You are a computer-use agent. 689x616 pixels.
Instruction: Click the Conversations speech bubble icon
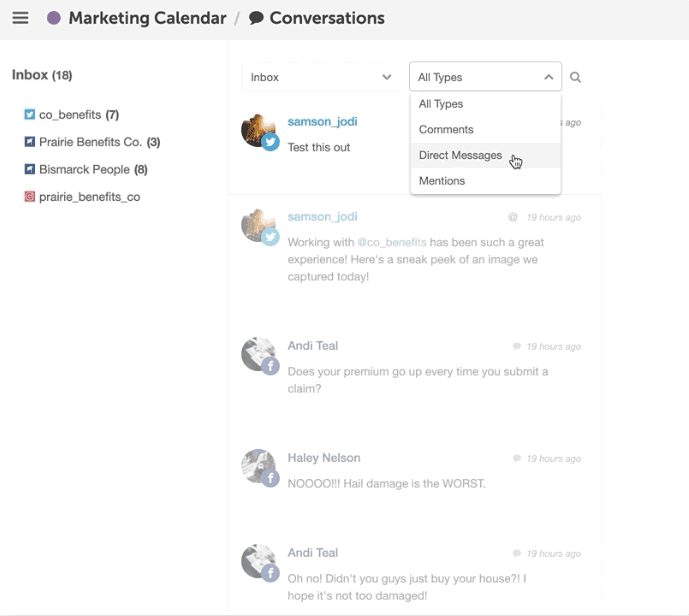click(256, 18)
